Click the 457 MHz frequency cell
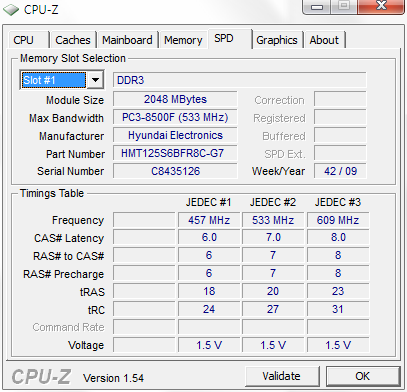The height and width of the screenshot is (392, 407). (x=209, y=220)
